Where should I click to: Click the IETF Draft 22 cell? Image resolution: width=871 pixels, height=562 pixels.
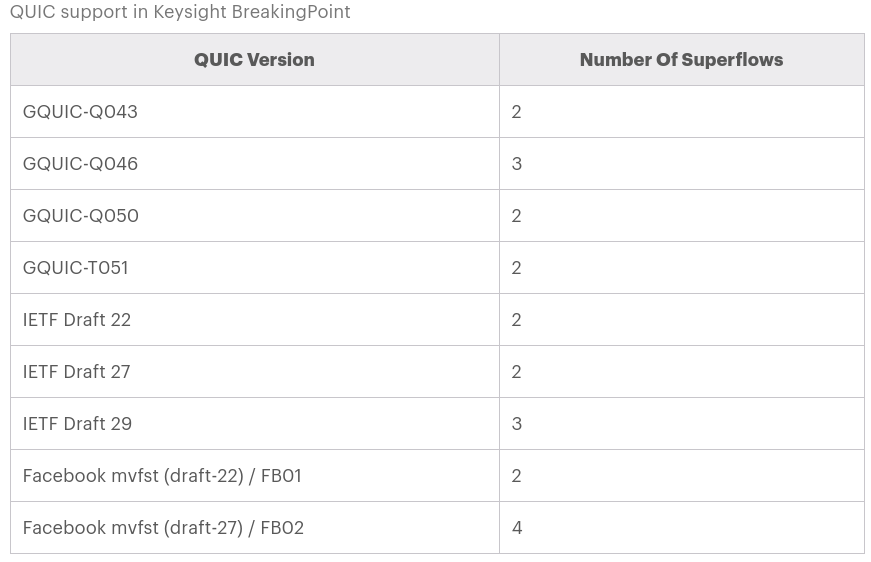pos(77,320)
